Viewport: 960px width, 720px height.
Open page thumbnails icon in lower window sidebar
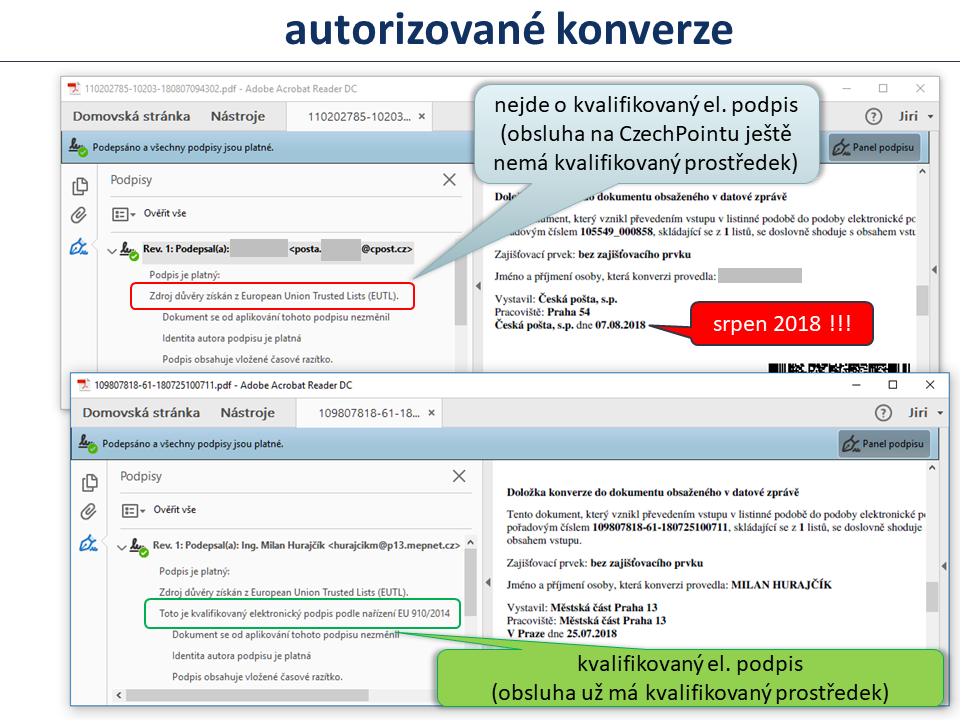(90, 482)
